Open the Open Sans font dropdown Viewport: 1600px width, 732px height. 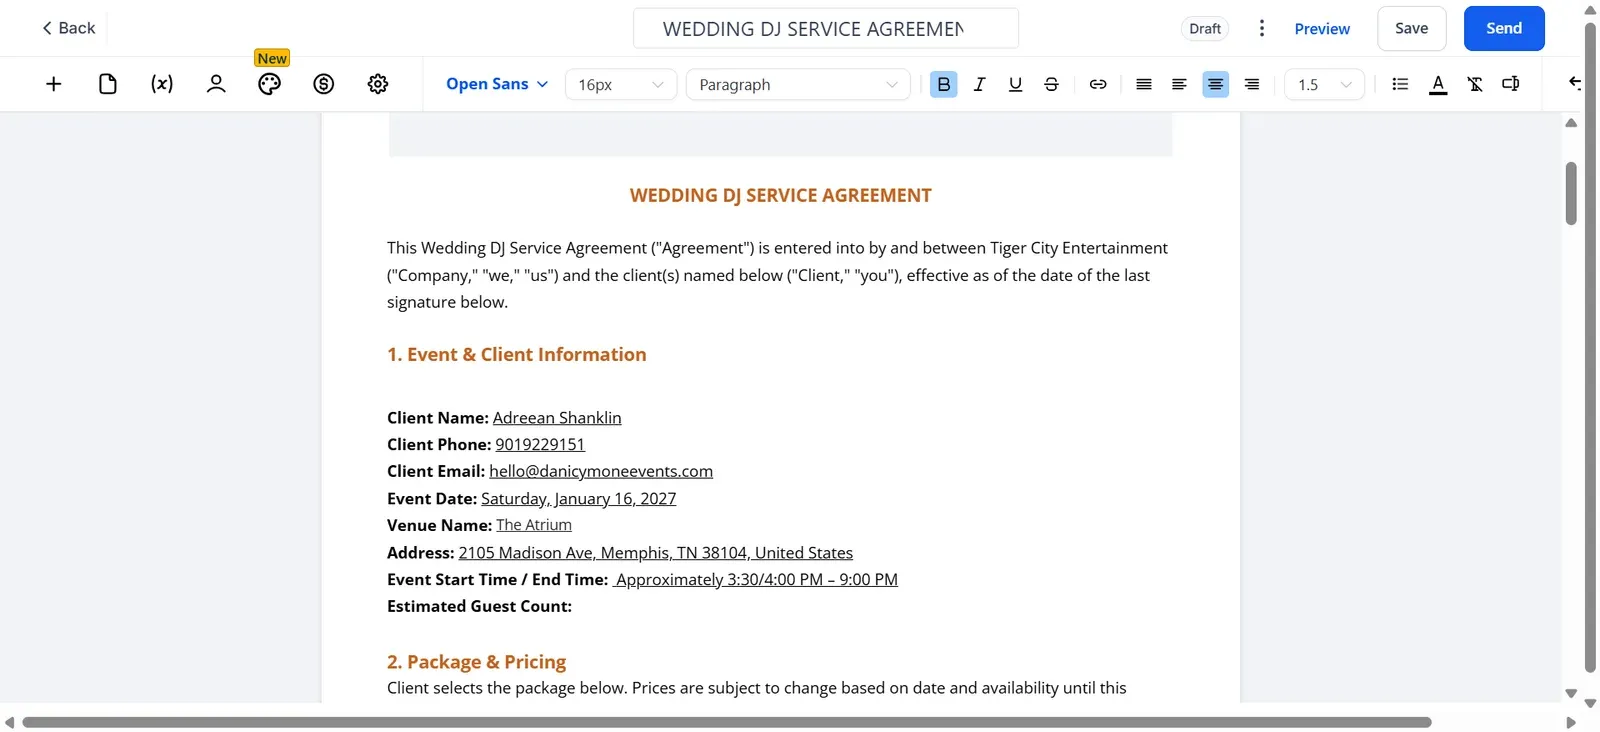tap(497, 84)
